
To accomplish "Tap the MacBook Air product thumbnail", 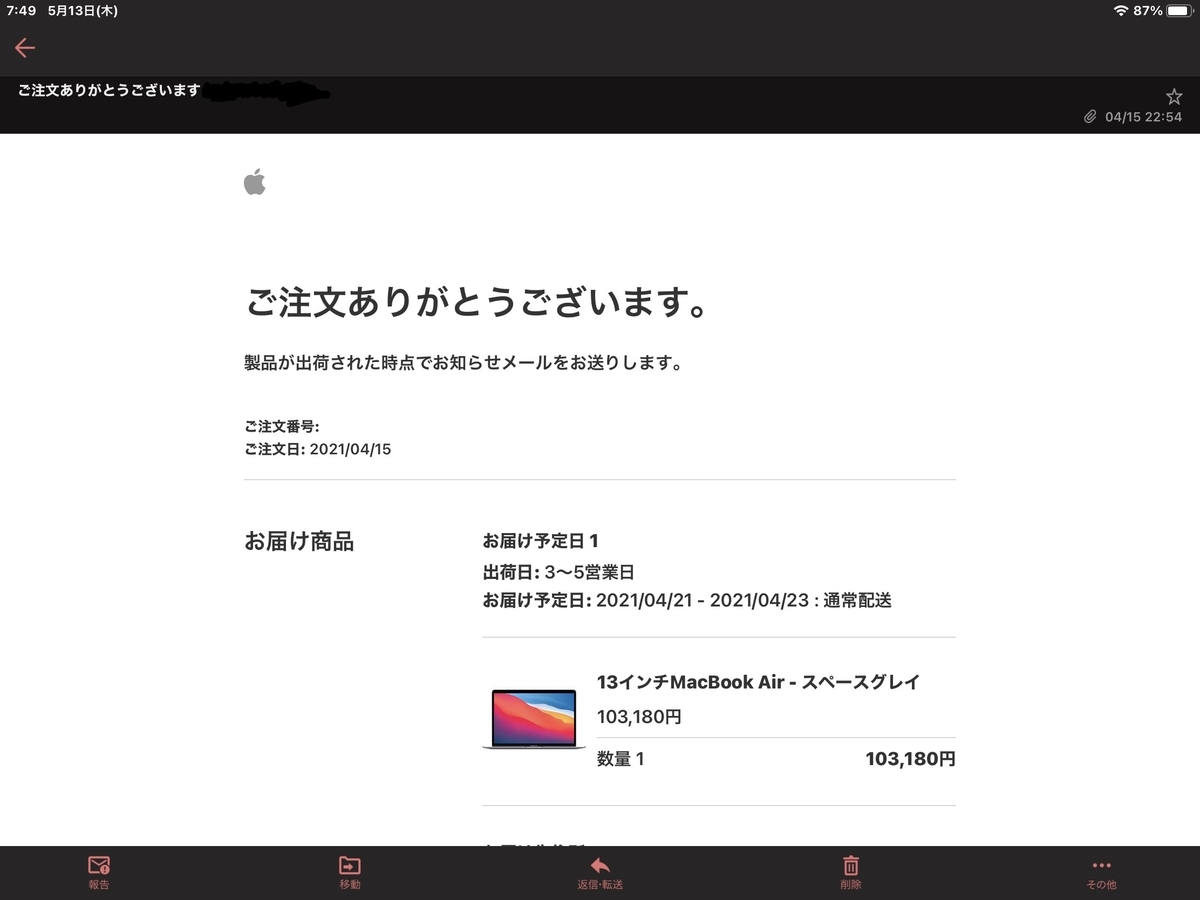I will point(534,719).
